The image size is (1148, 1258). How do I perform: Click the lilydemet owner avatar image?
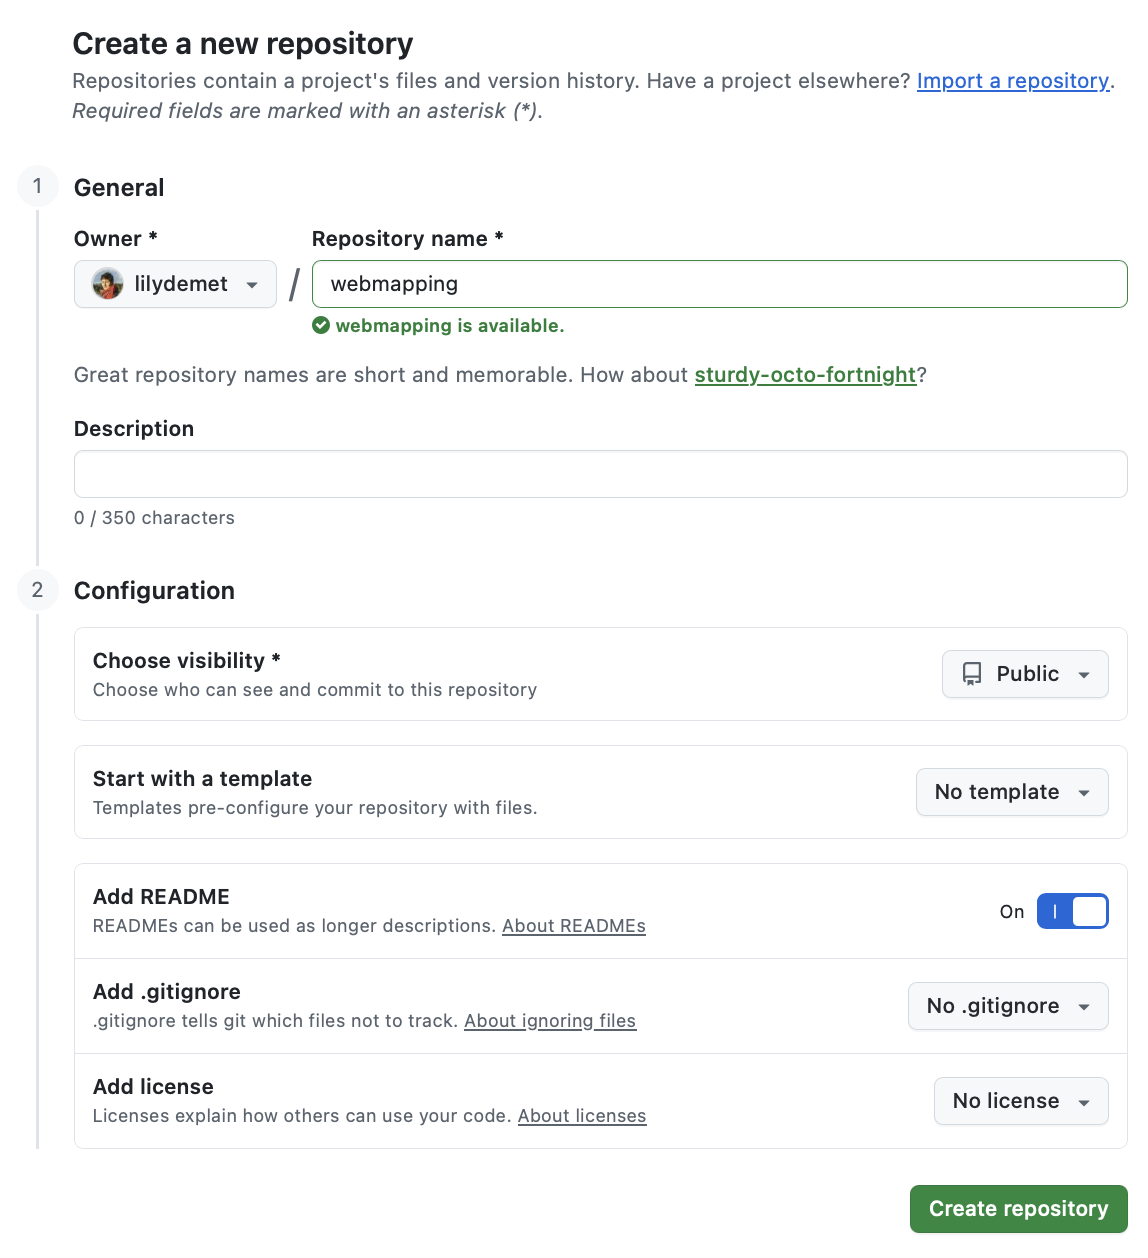107,284
